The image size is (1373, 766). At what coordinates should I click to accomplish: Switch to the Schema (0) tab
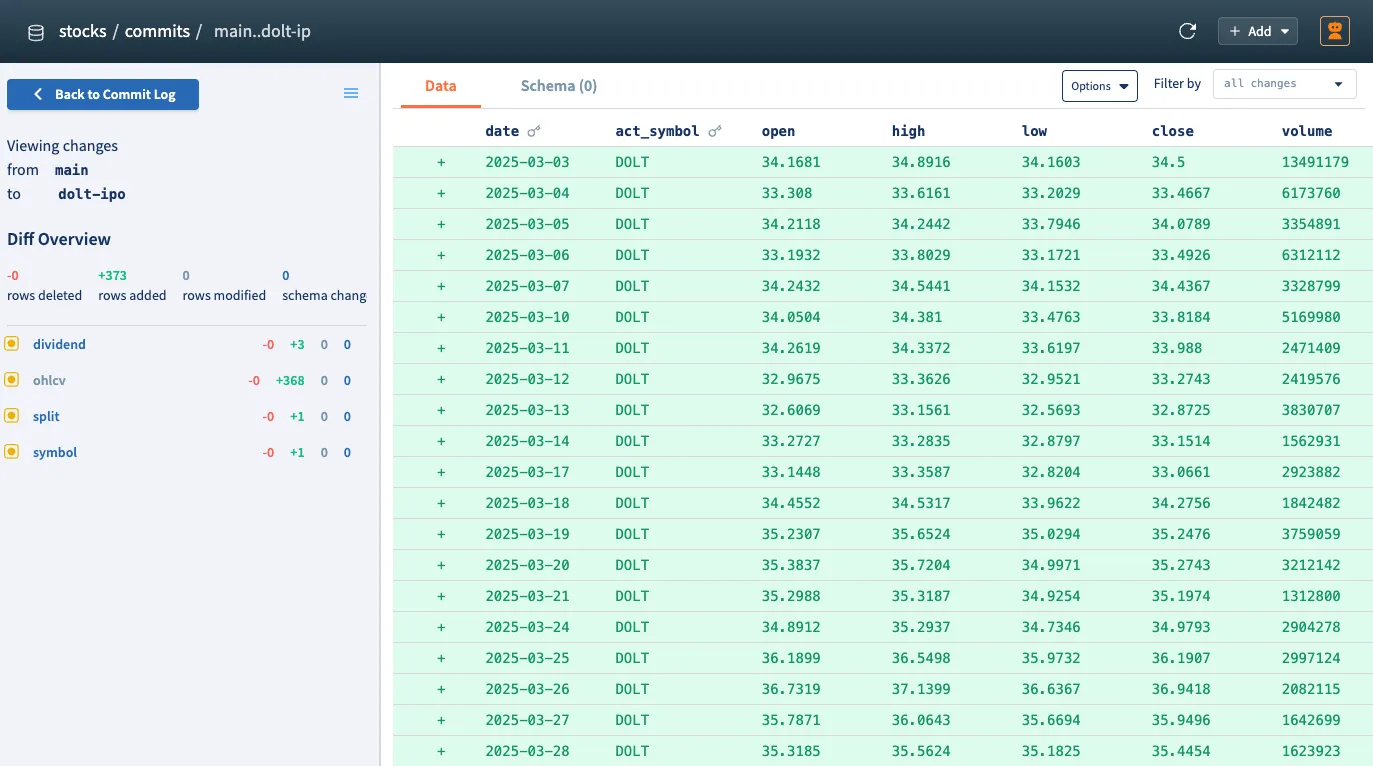coord(559,86)
